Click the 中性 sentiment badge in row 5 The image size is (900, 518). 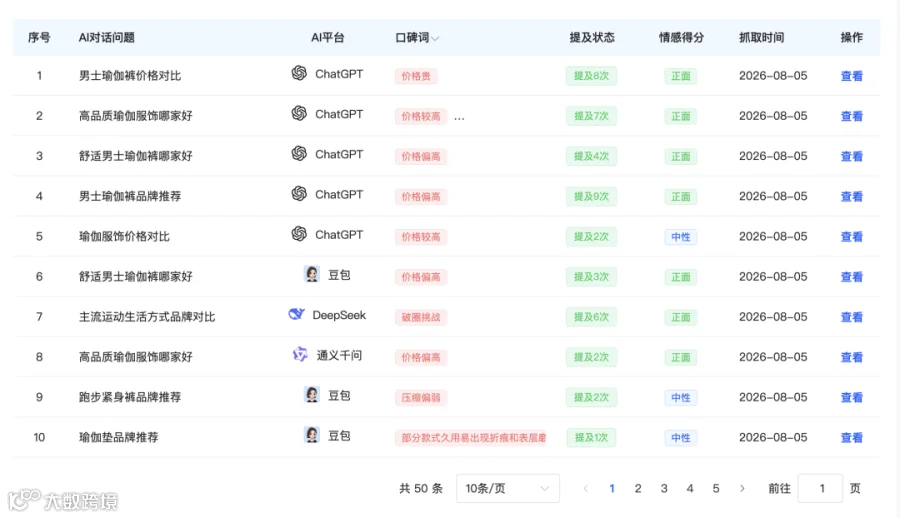coord(681,237)
